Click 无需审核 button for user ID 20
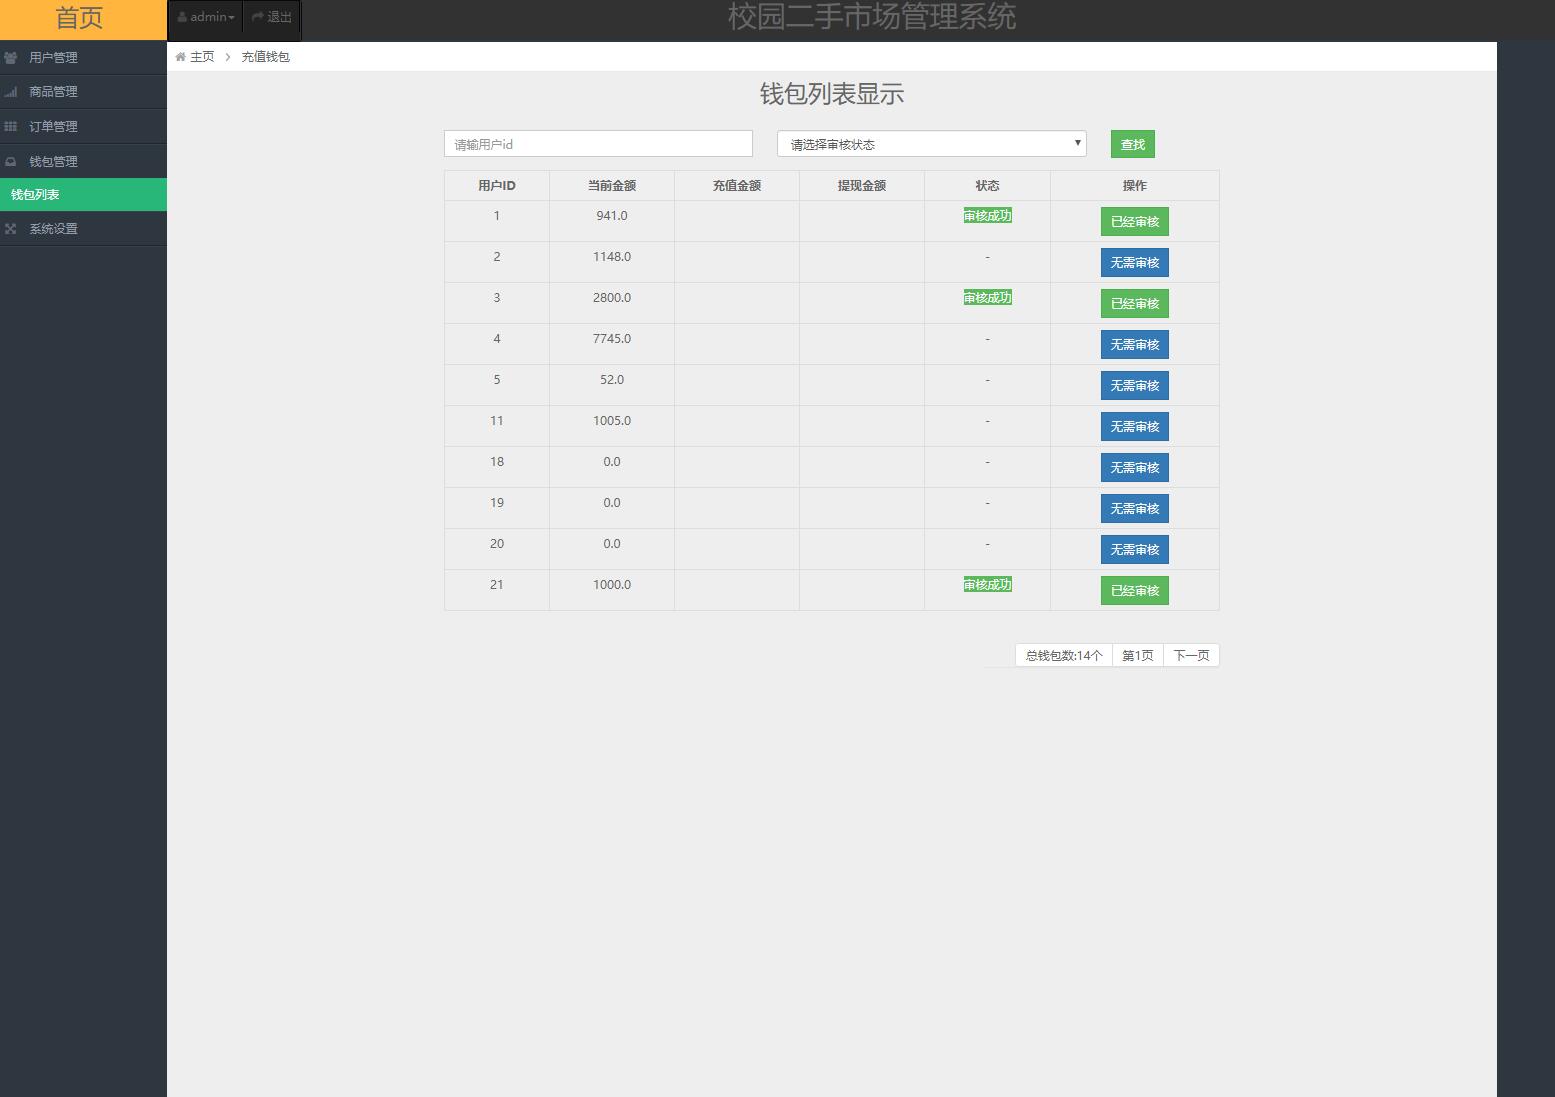This screenshot has width=1555, height=1097. point(1135,550)
